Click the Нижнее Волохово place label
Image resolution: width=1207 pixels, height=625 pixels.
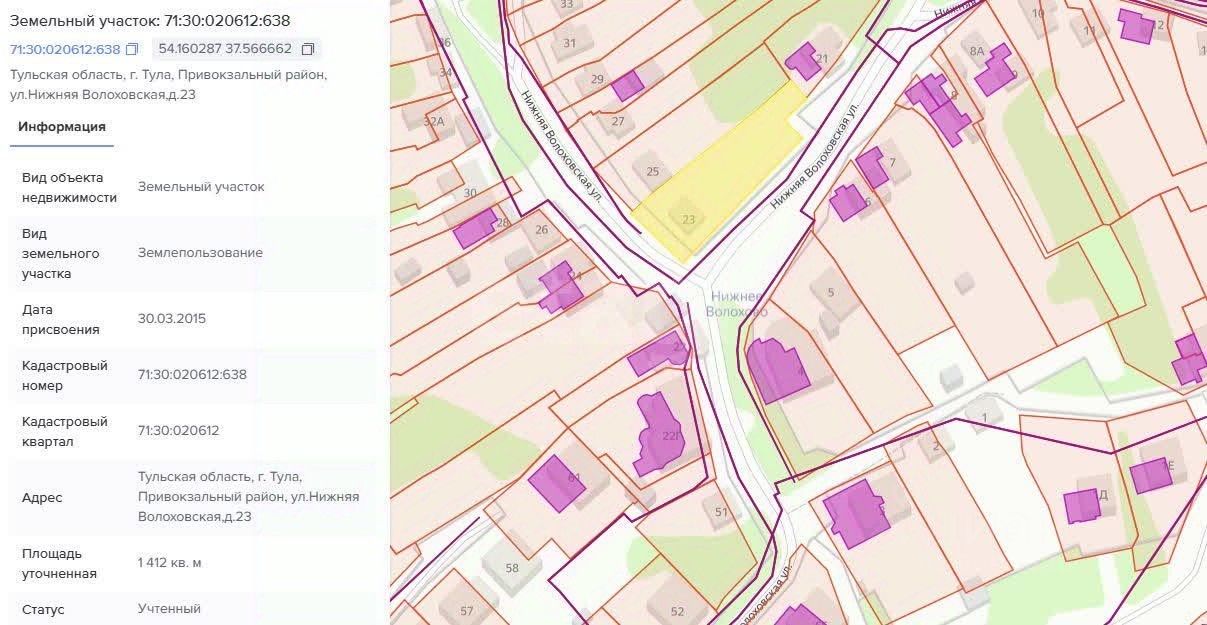pos(739,304)
